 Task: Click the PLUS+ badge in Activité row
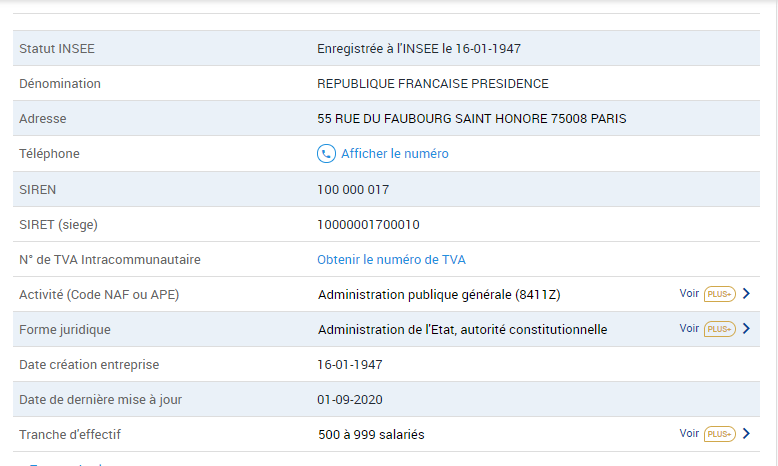click(x=719, y=294)
